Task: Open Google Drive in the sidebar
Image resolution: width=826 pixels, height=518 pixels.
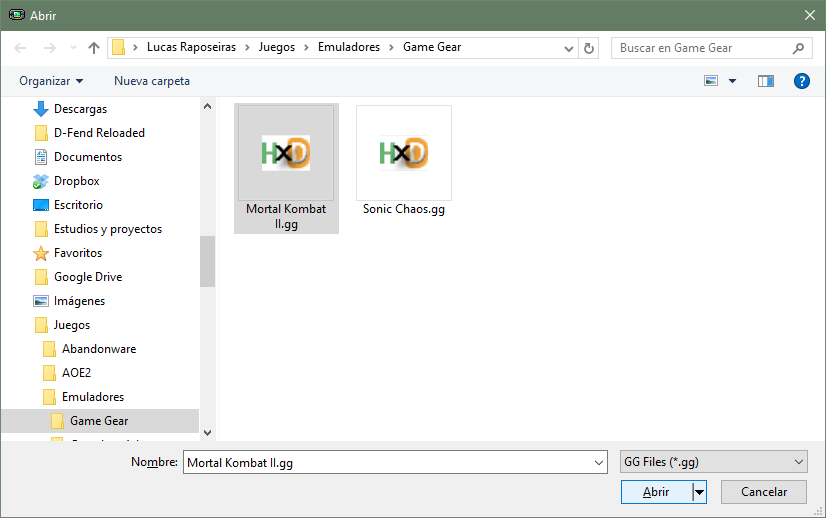Action: [x=88, y=277]
